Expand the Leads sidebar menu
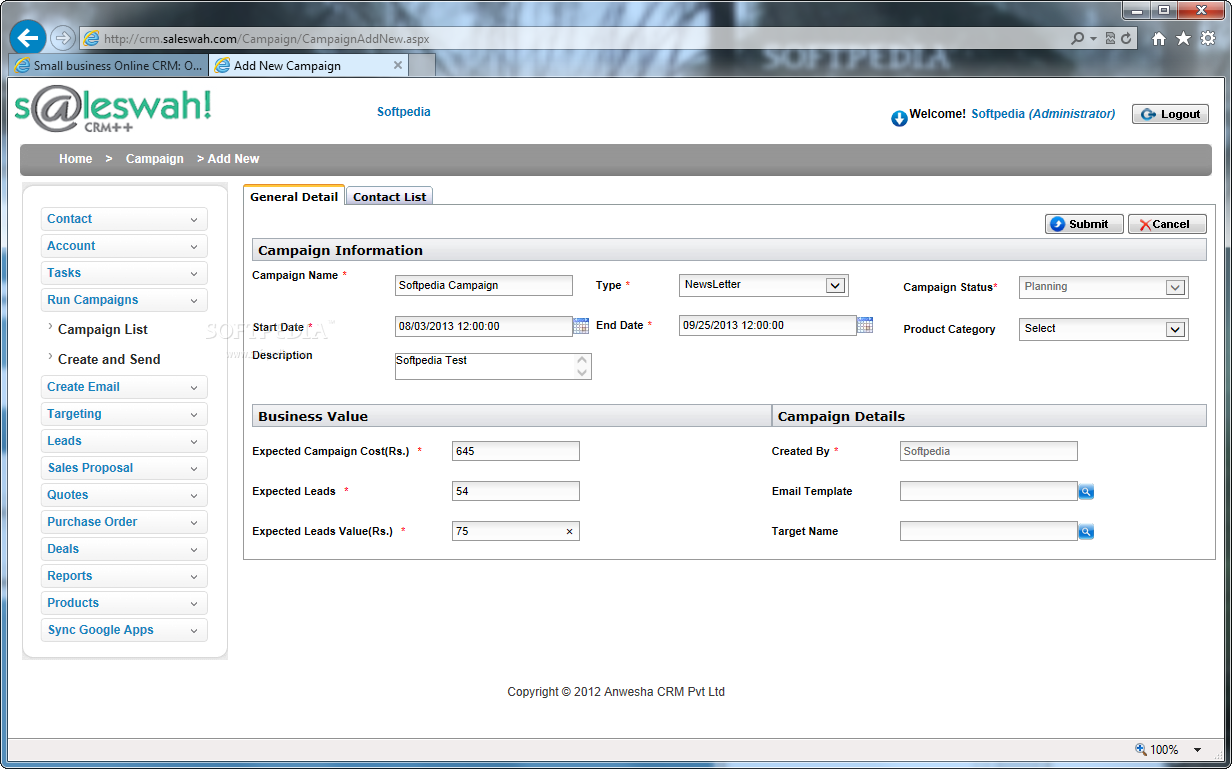 click(124, 441)
